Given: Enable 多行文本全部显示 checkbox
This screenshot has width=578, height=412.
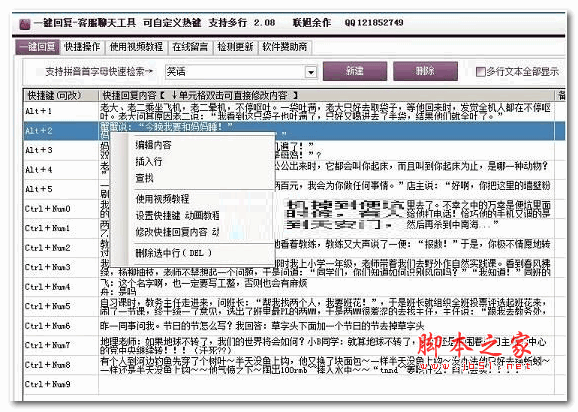Looking at the screenshot, I should [480, 71].
